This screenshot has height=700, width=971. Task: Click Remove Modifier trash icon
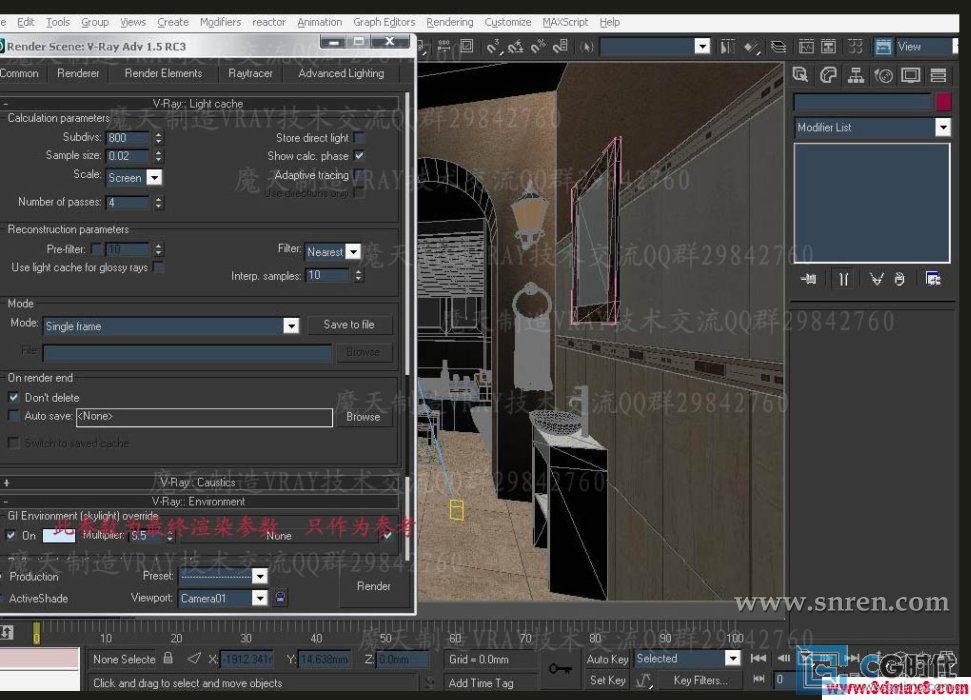(899, 279)
